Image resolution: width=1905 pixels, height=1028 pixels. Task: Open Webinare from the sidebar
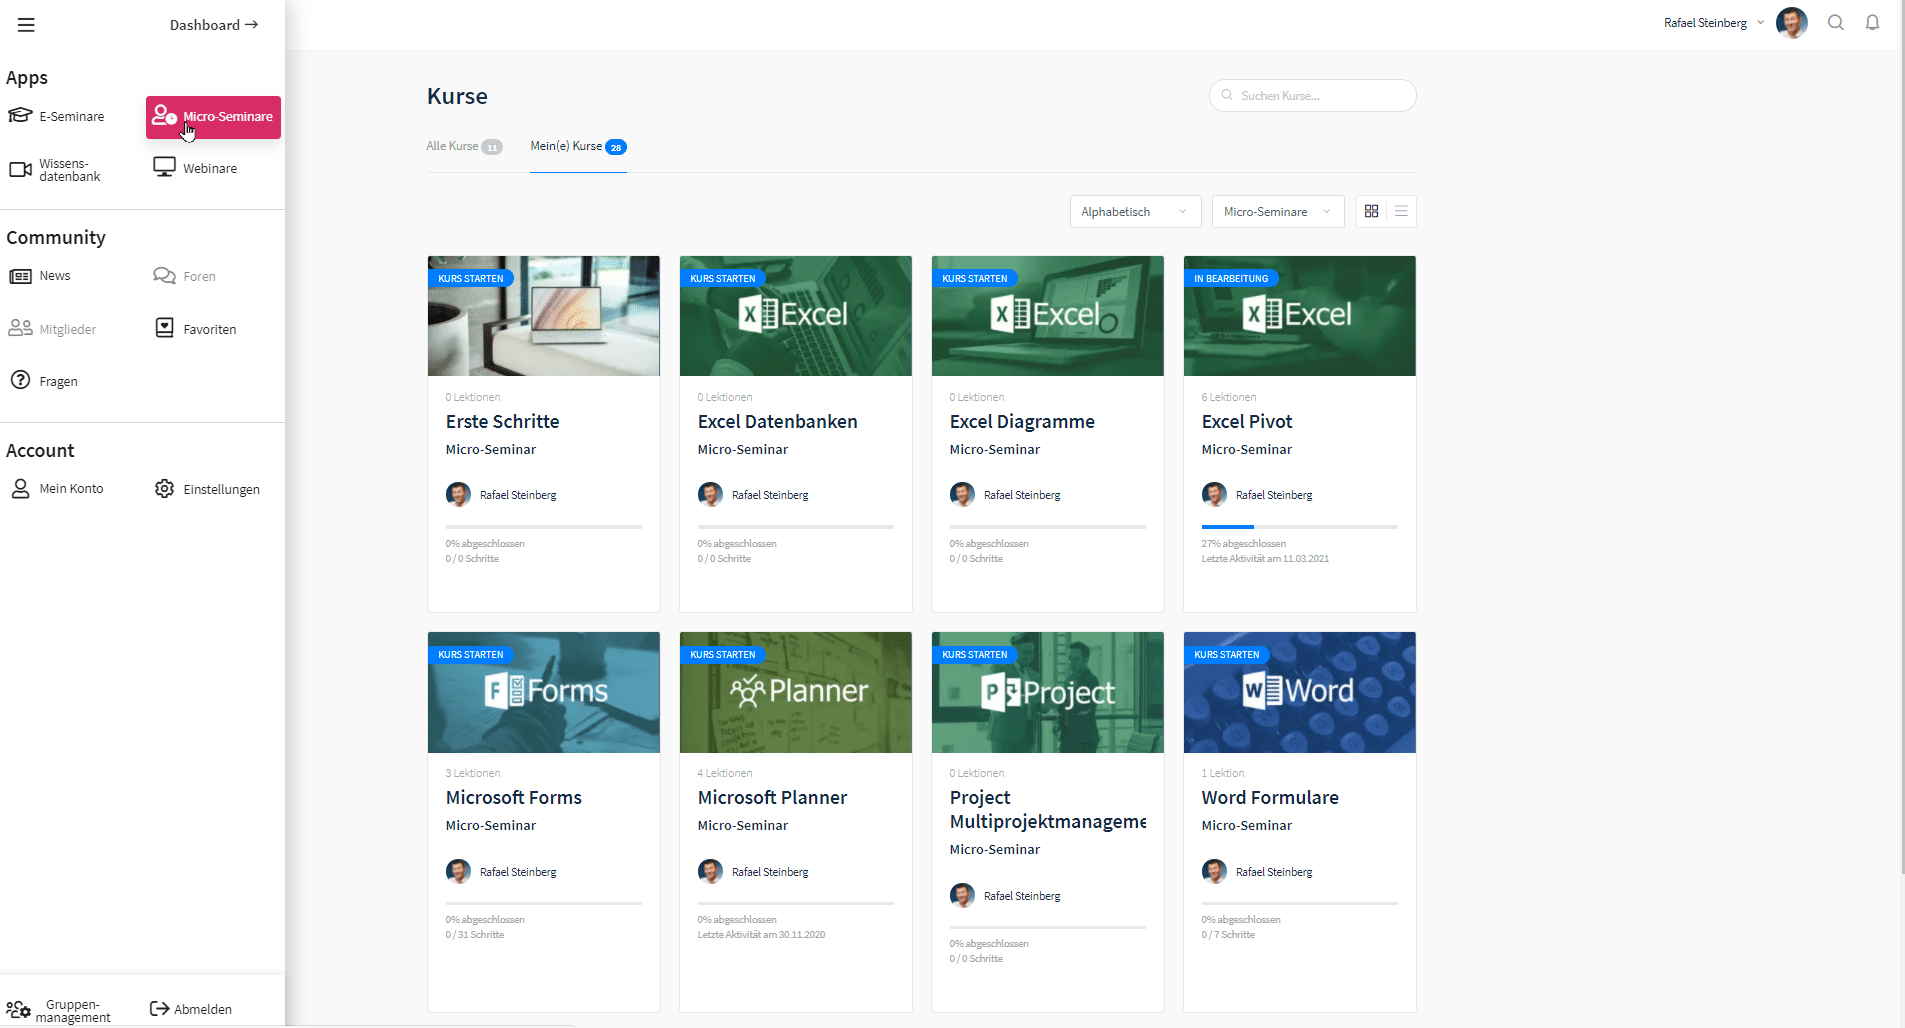click(x=196, y=168)
